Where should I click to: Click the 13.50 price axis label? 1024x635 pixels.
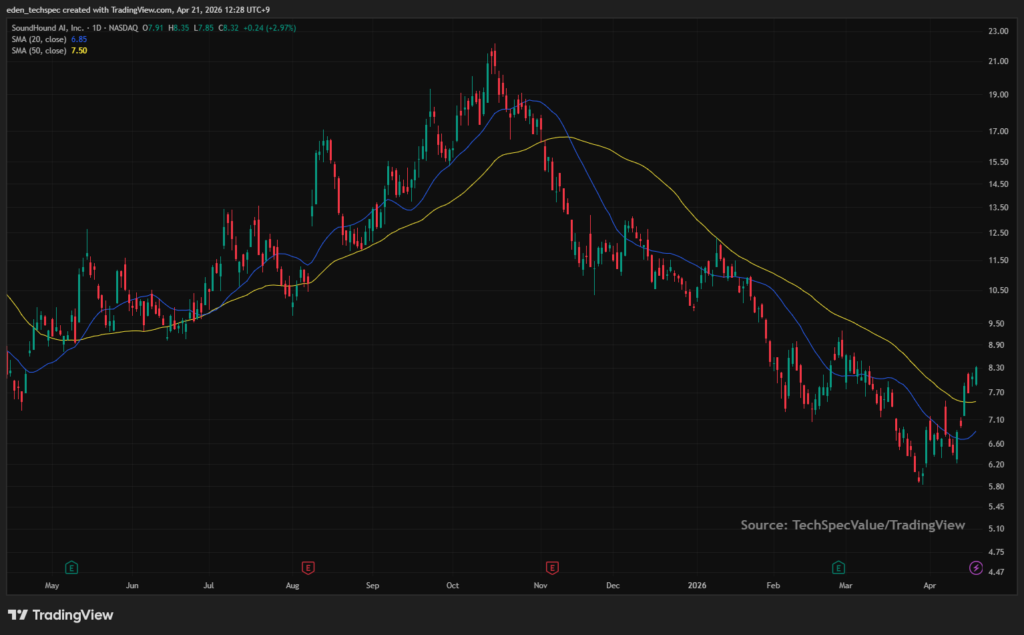pos(999,208)
